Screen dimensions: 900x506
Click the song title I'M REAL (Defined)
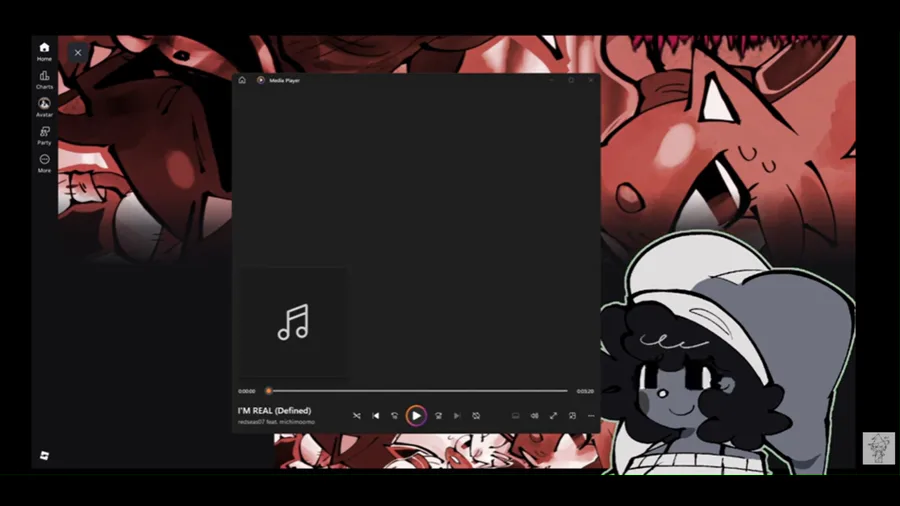point(274,411)
